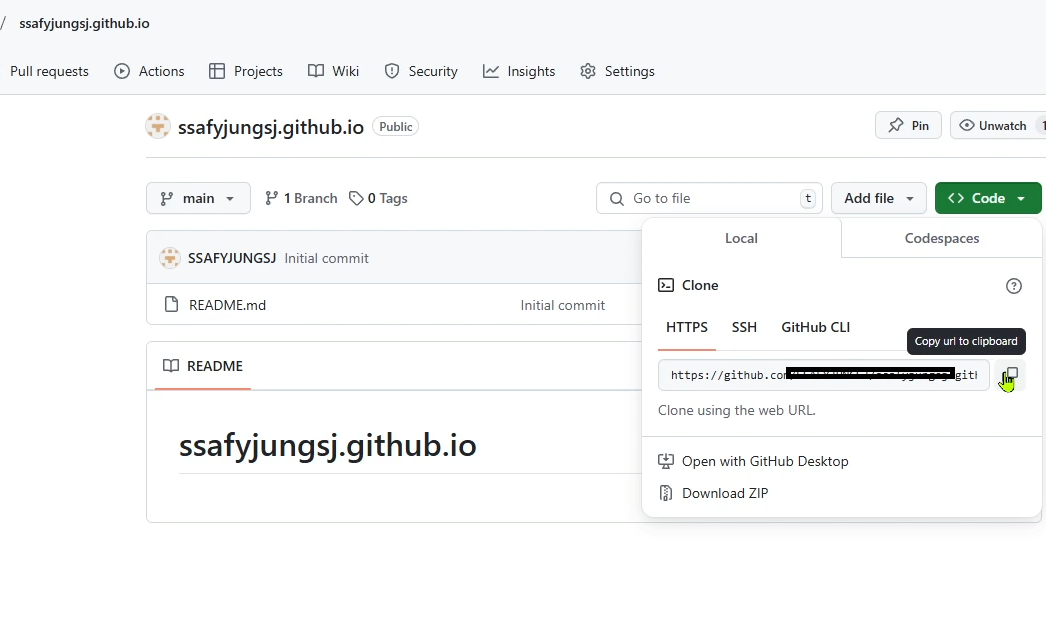
Task: Open the Security tab
Action: point(421,71)
